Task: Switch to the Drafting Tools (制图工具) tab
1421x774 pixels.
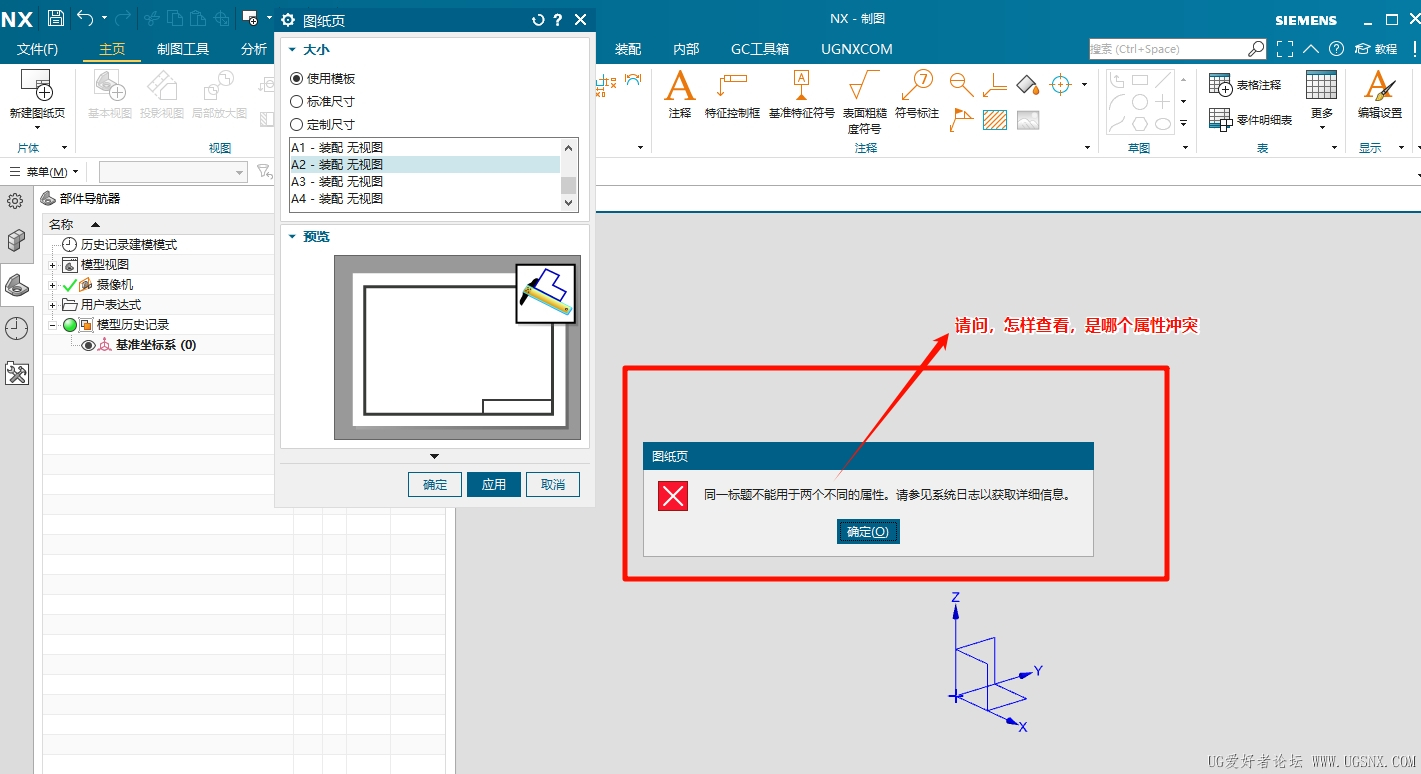Action: click(x=183, y=49)
